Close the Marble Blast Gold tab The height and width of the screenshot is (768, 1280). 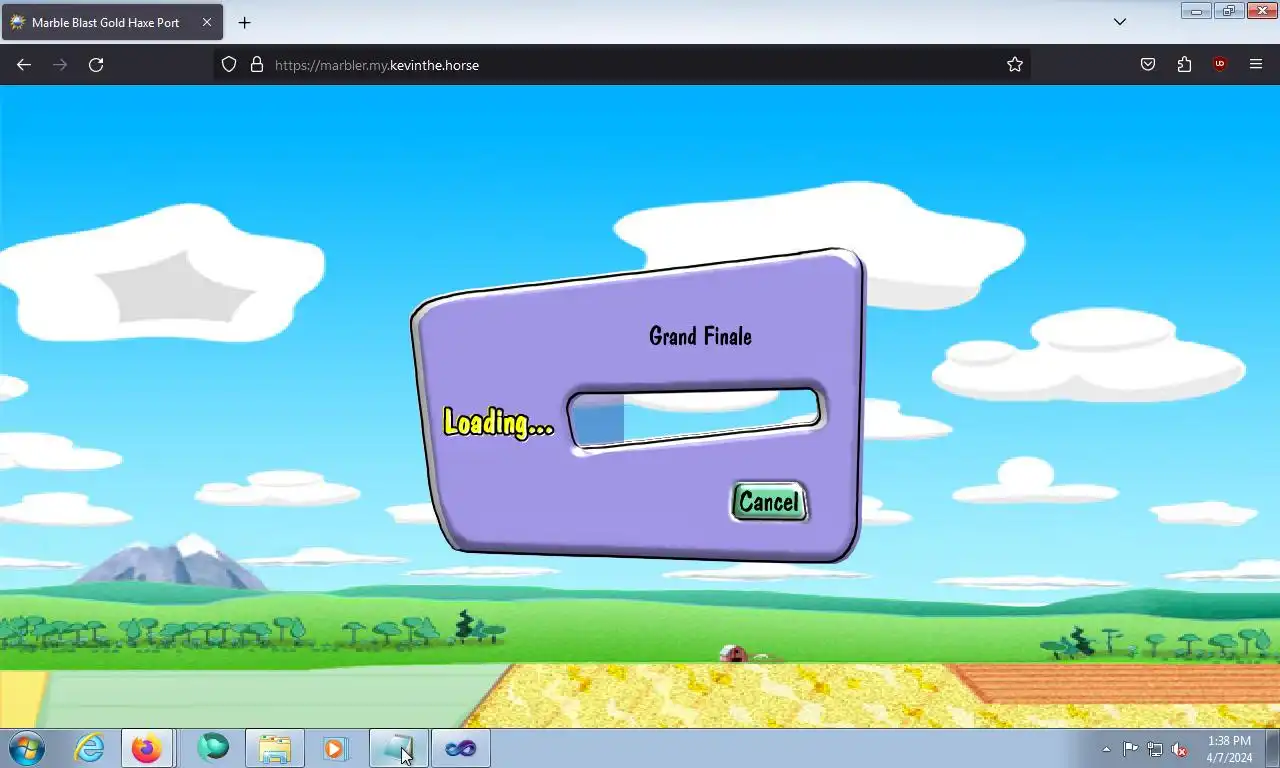click(207, 22)
